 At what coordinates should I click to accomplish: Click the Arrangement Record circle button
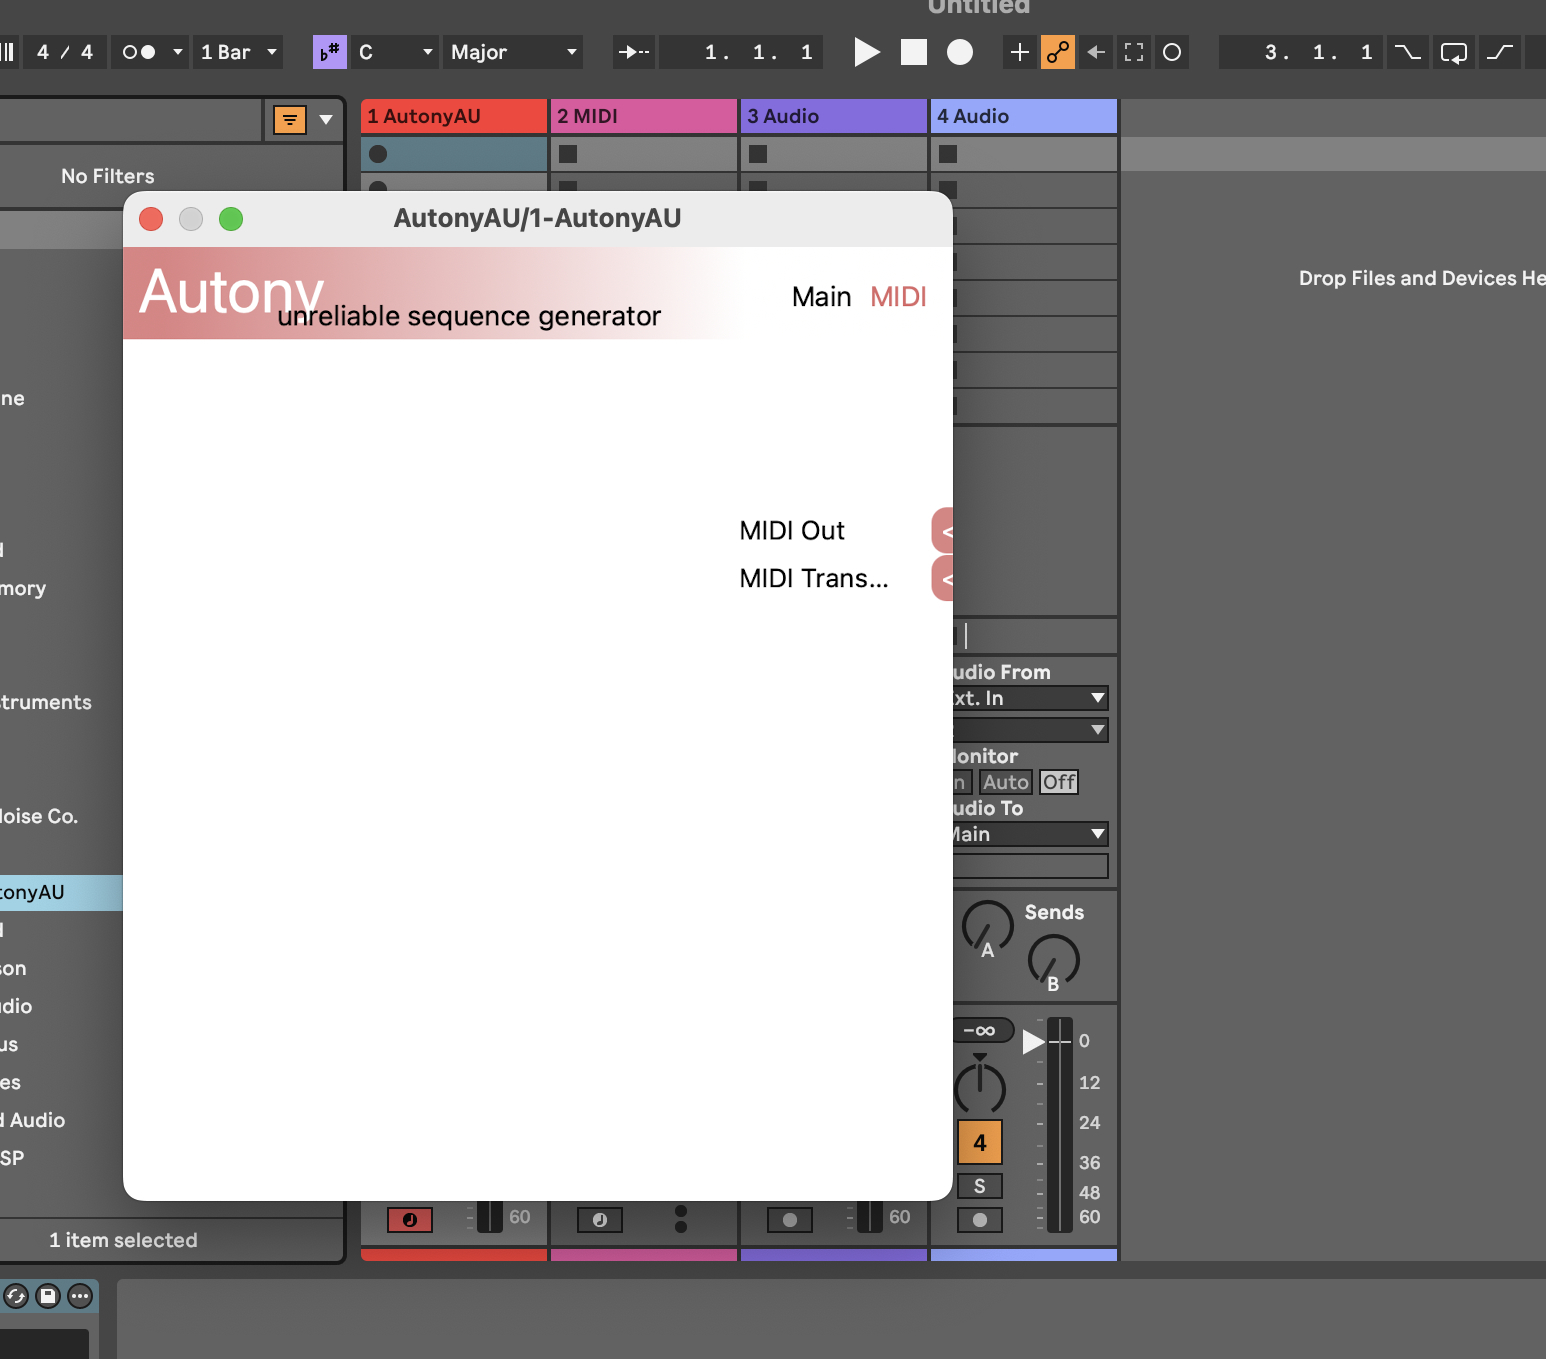[x=960, y=52]
